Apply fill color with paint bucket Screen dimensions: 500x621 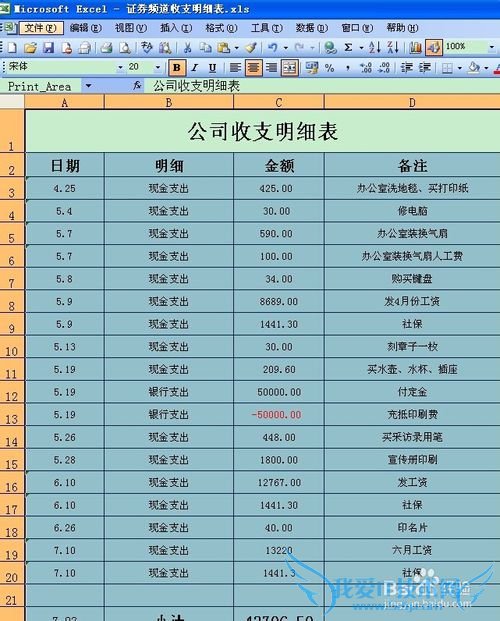(x=474, y=68)
